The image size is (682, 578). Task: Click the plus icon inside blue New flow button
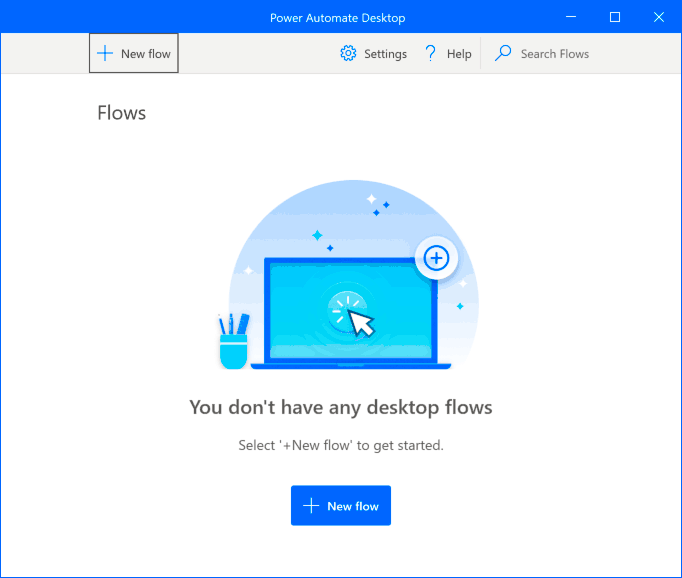coord(311,506)
